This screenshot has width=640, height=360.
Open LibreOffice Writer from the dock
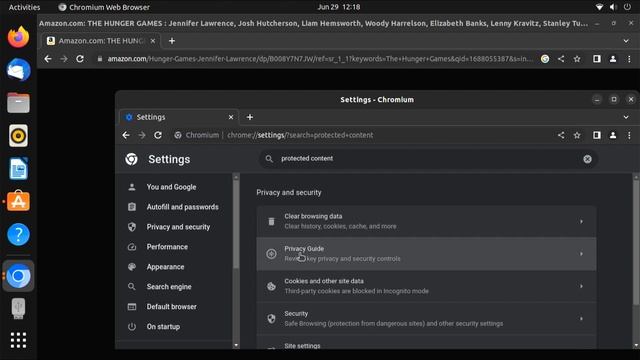(x=18, y=168)
